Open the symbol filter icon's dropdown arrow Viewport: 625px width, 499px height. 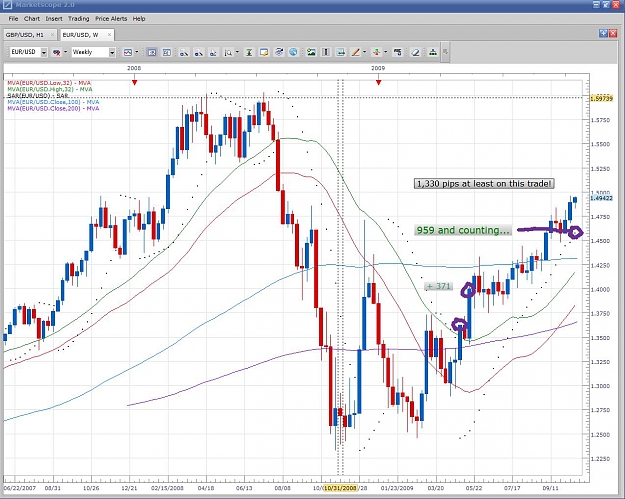[65, 52]
